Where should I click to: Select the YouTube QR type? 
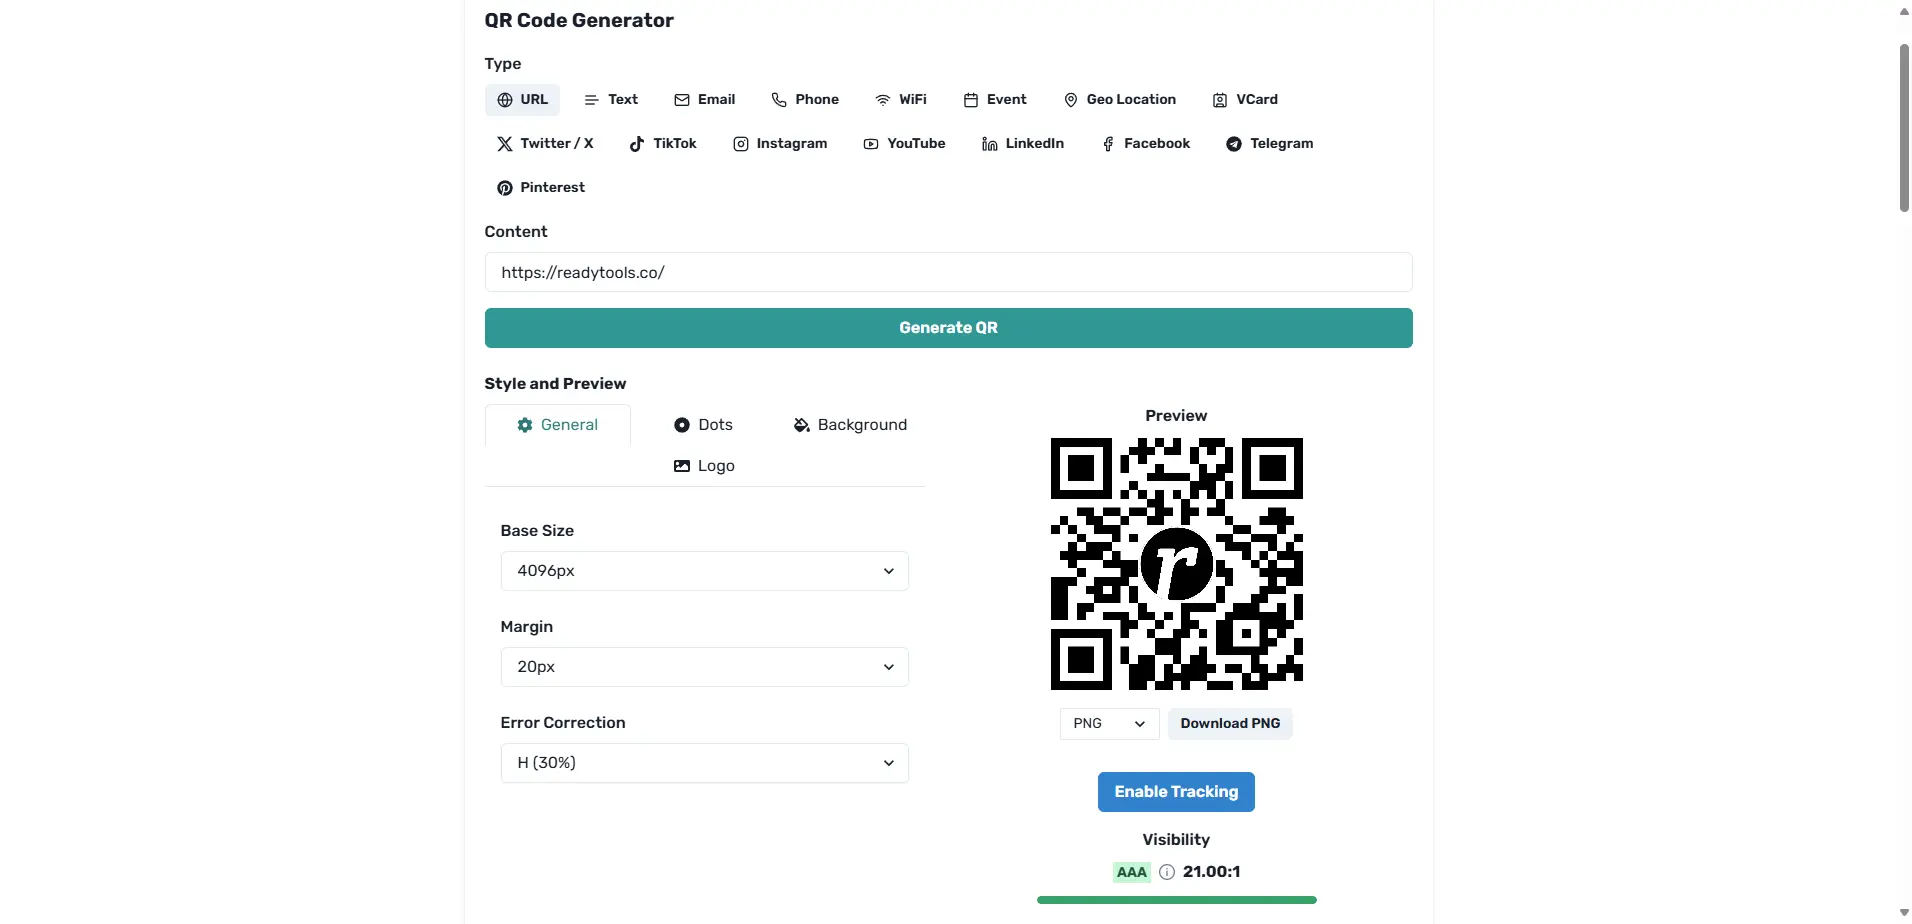tap(904, 143)
